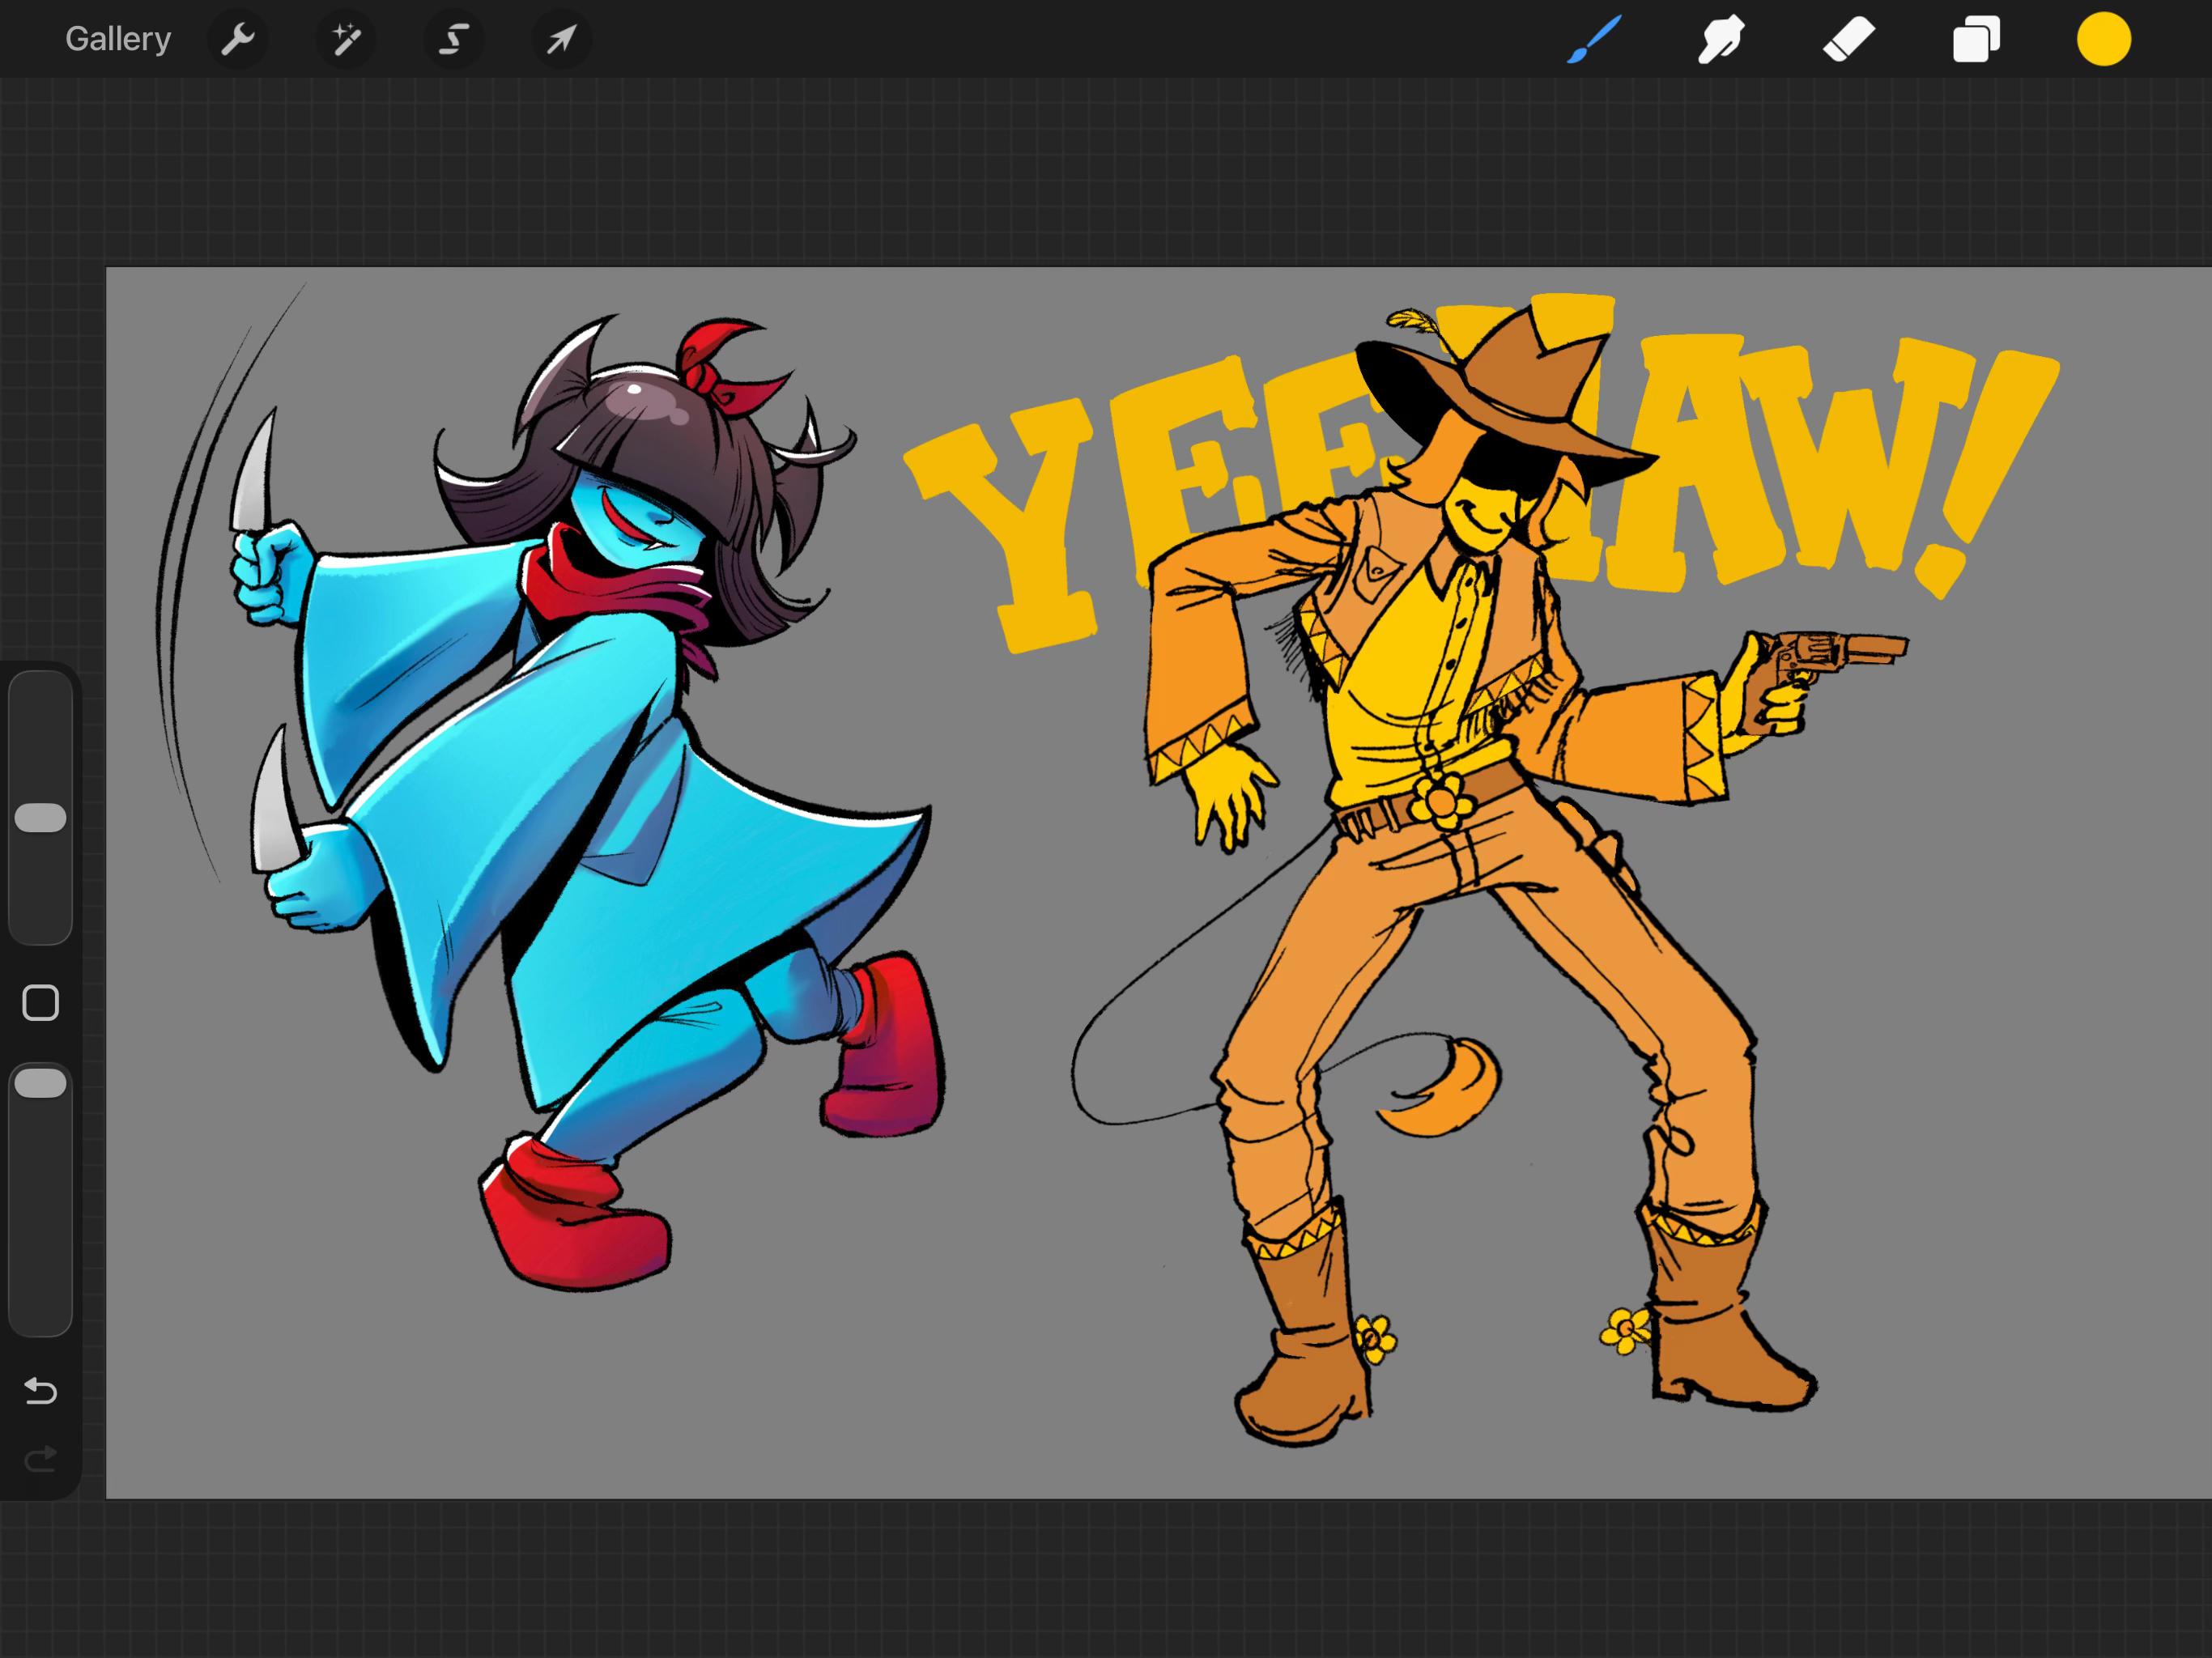Viewport: 2212px width, 1658px height.
Task: Open the Adjustments magic wand menu
Action: (x=346, y=40)
